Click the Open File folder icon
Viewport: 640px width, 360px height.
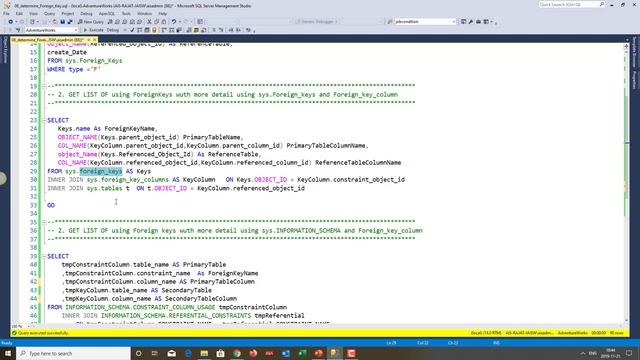[55, 22]
